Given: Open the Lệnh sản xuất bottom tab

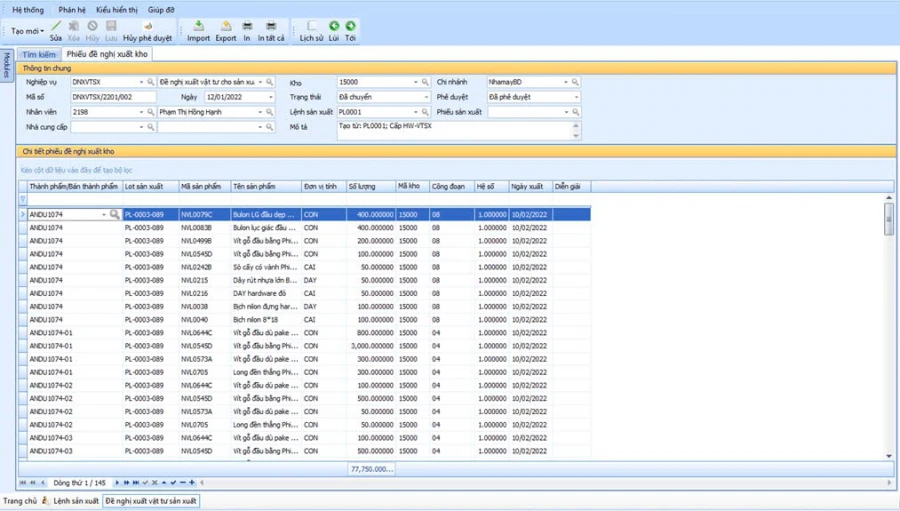Looking at the screenshot, I should tap(76, 501).
